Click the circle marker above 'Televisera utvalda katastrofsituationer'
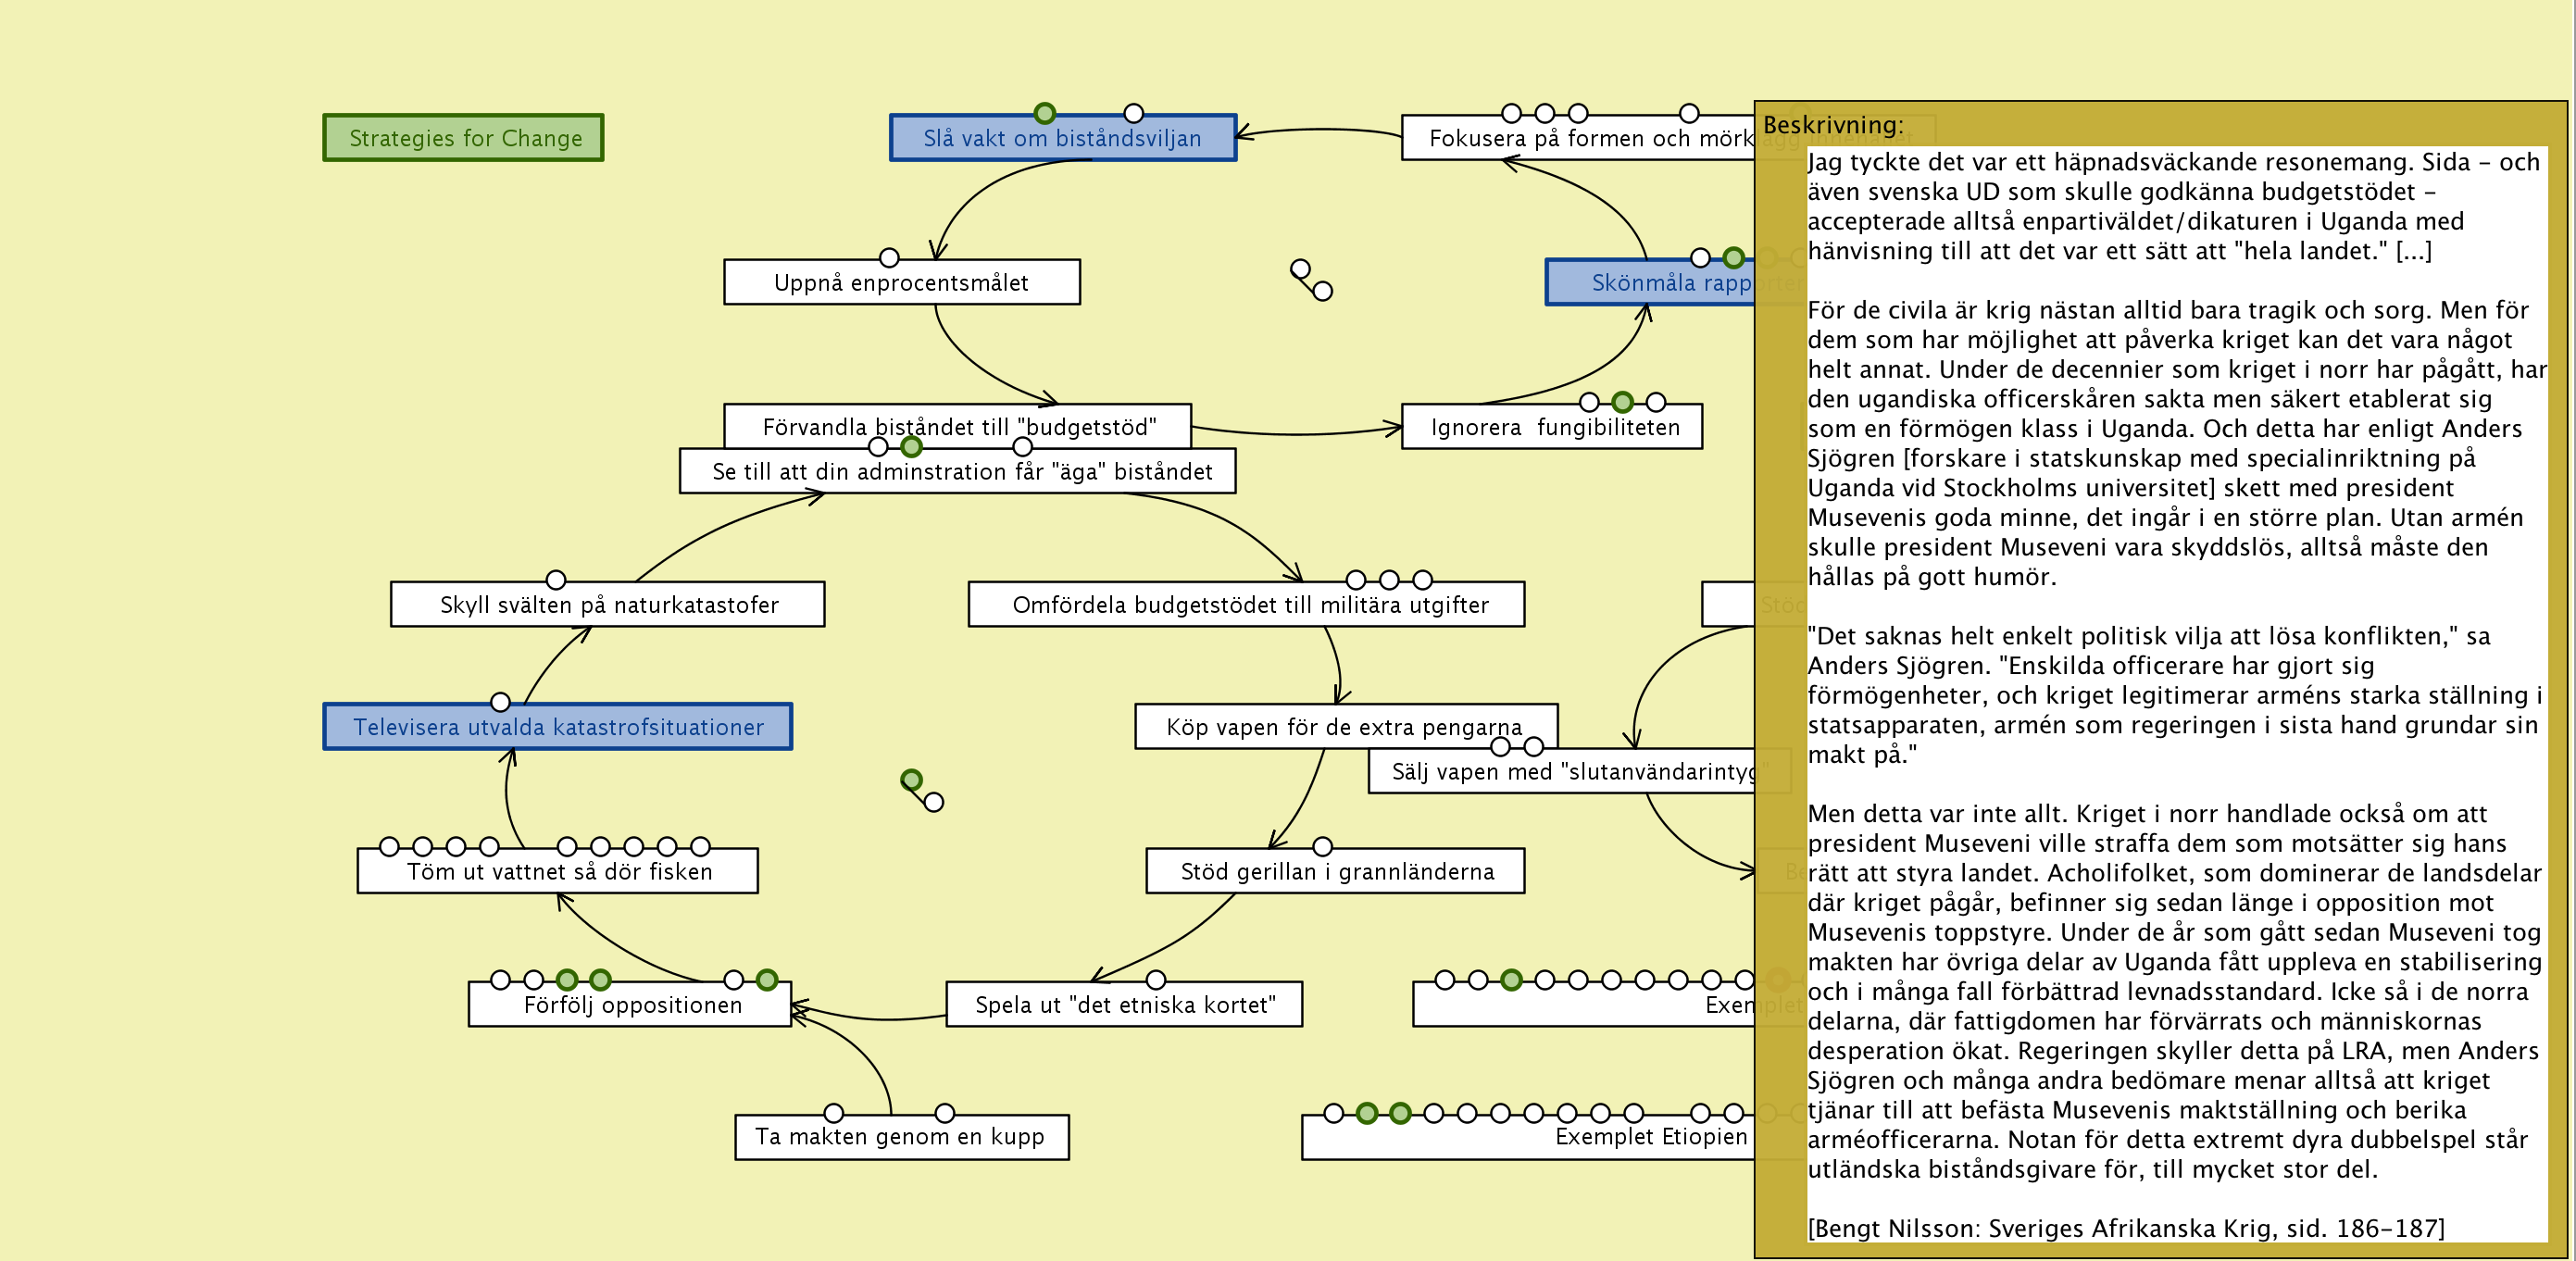This screenshot has width=2576, height=1261. click(501, 702)
